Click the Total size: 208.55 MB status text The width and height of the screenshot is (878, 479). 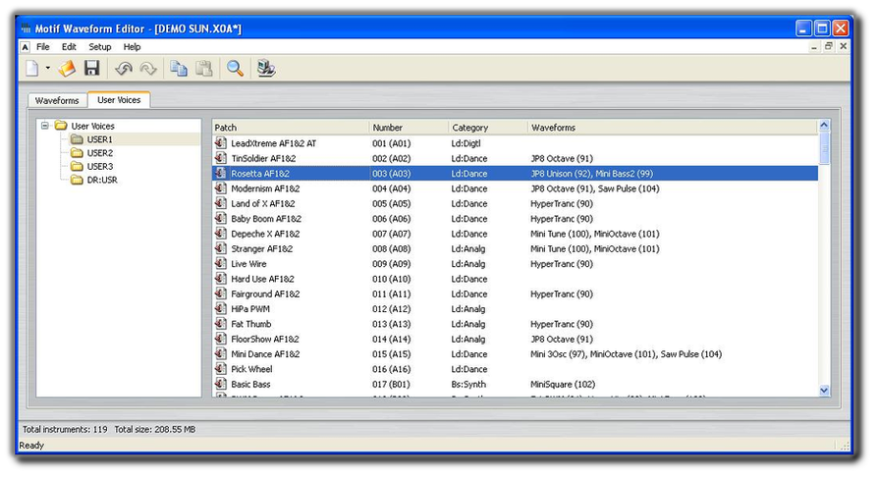[155, 430]
